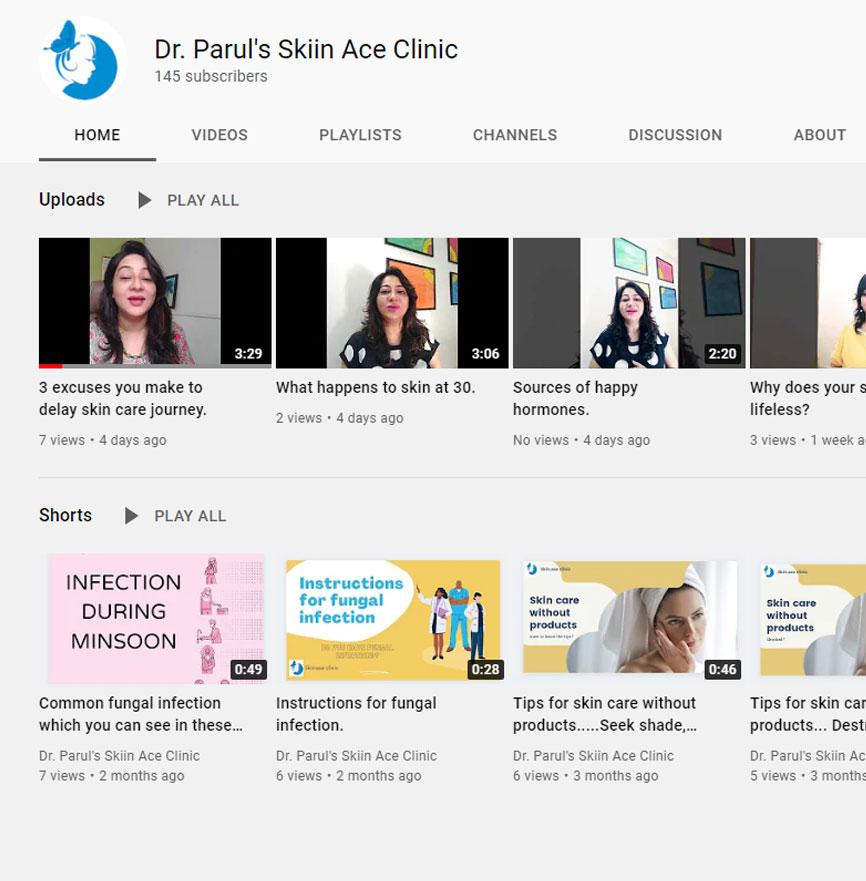Play the 3:06 skin at 30 thumbnail

tap(392, 302)
